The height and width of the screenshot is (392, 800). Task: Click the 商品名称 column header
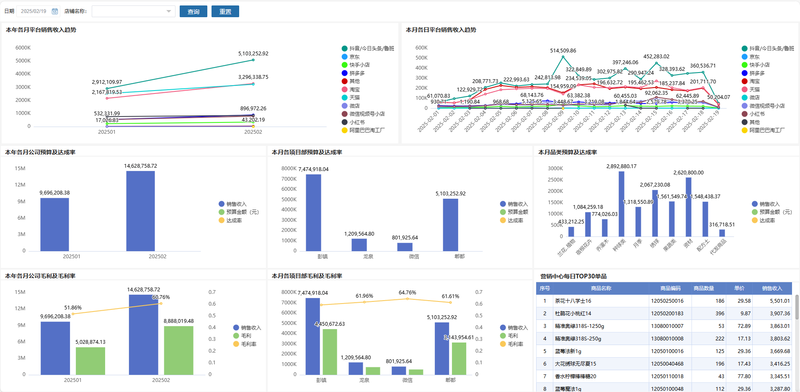pyautogui.click(x=600, y=288)
